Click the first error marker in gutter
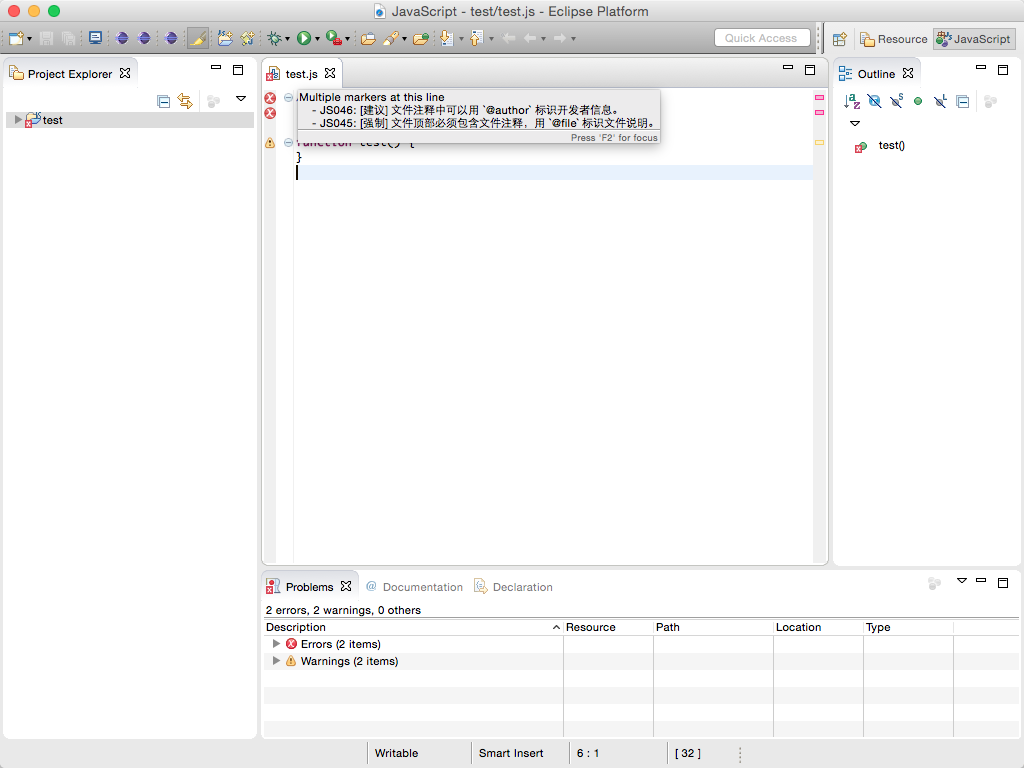The image size is (1024, 768). 270,98
